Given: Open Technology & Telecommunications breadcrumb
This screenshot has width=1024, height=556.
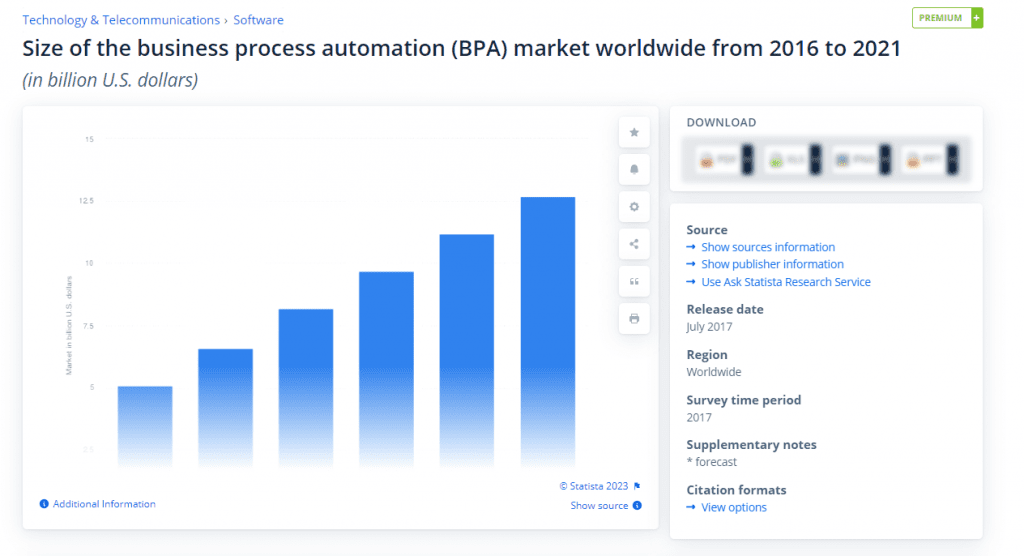Looking at the screenshot, I should click(121, 20).
